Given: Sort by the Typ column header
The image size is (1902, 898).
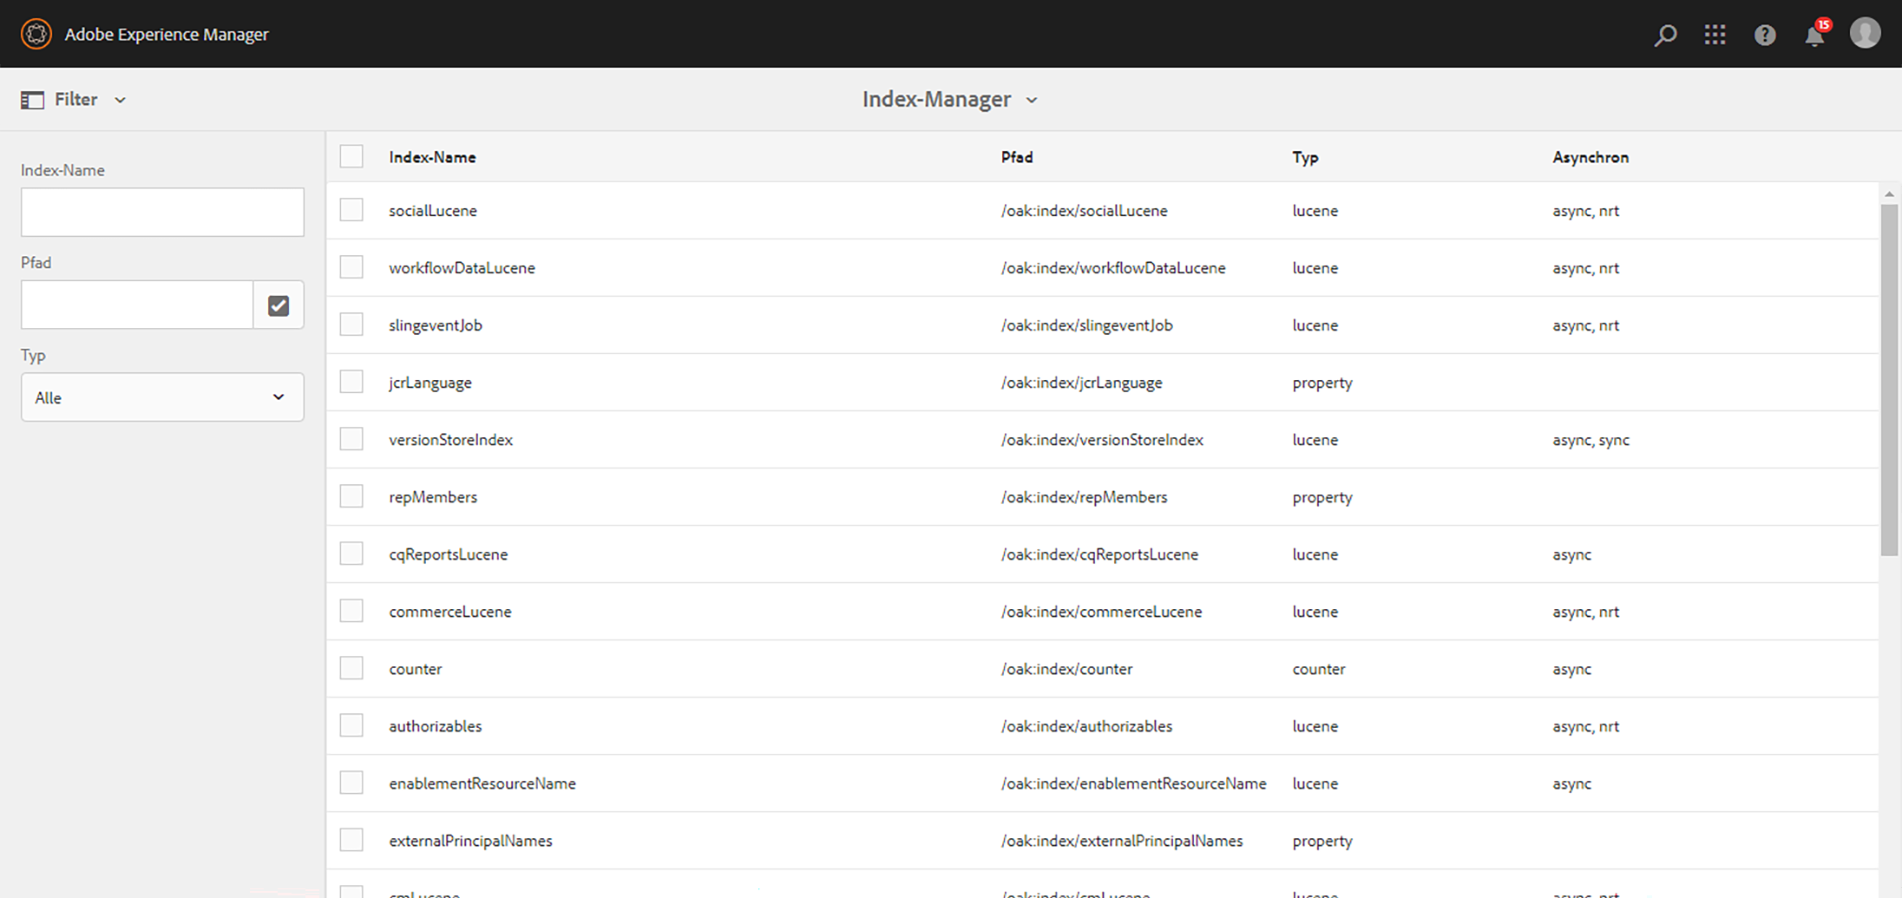Looking at the screenshot, I should coord(1305,157).
